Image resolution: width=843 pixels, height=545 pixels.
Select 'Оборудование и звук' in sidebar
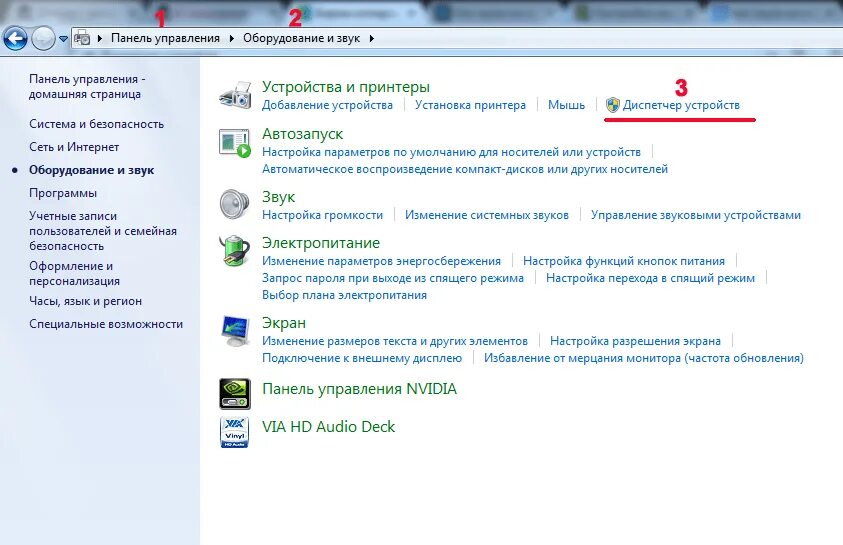[91, 170]
